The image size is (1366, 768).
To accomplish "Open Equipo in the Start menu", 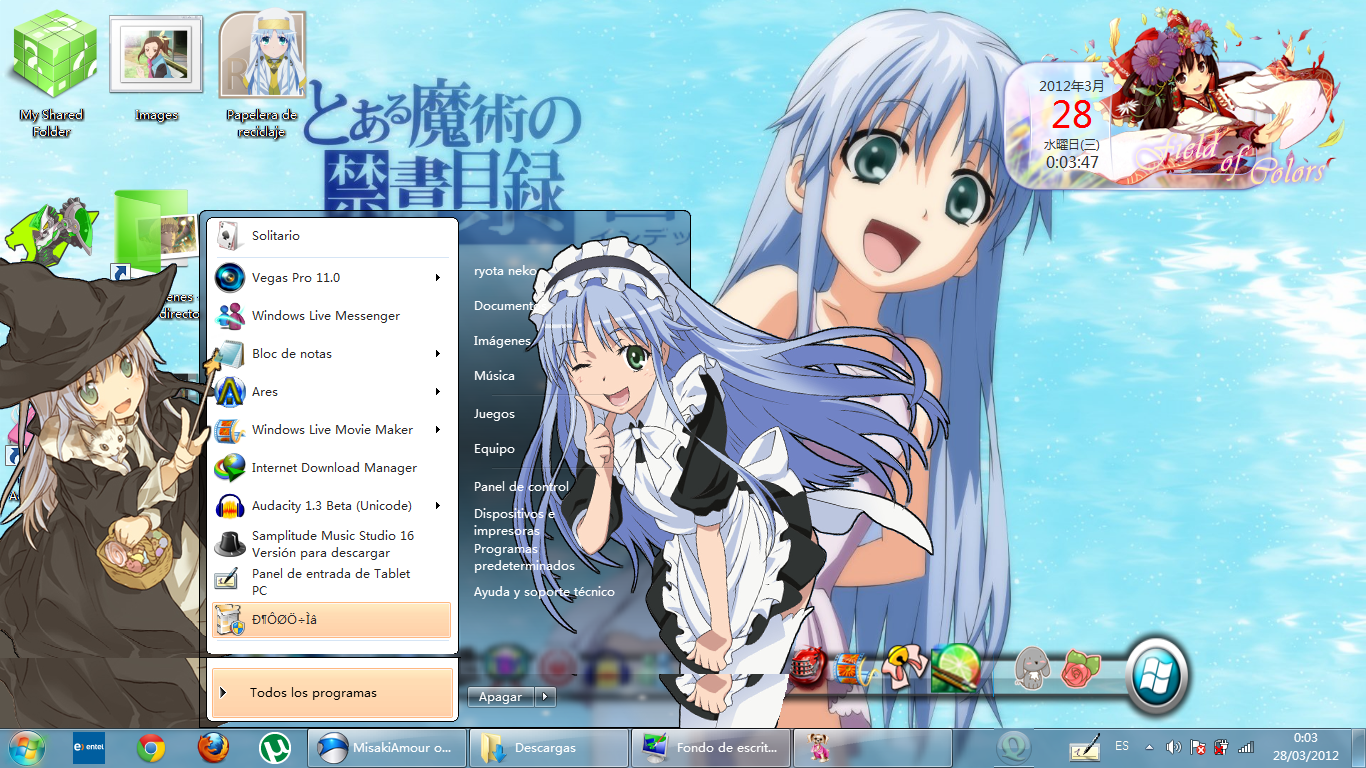I will pyautogui.click(x=494, y=449).
